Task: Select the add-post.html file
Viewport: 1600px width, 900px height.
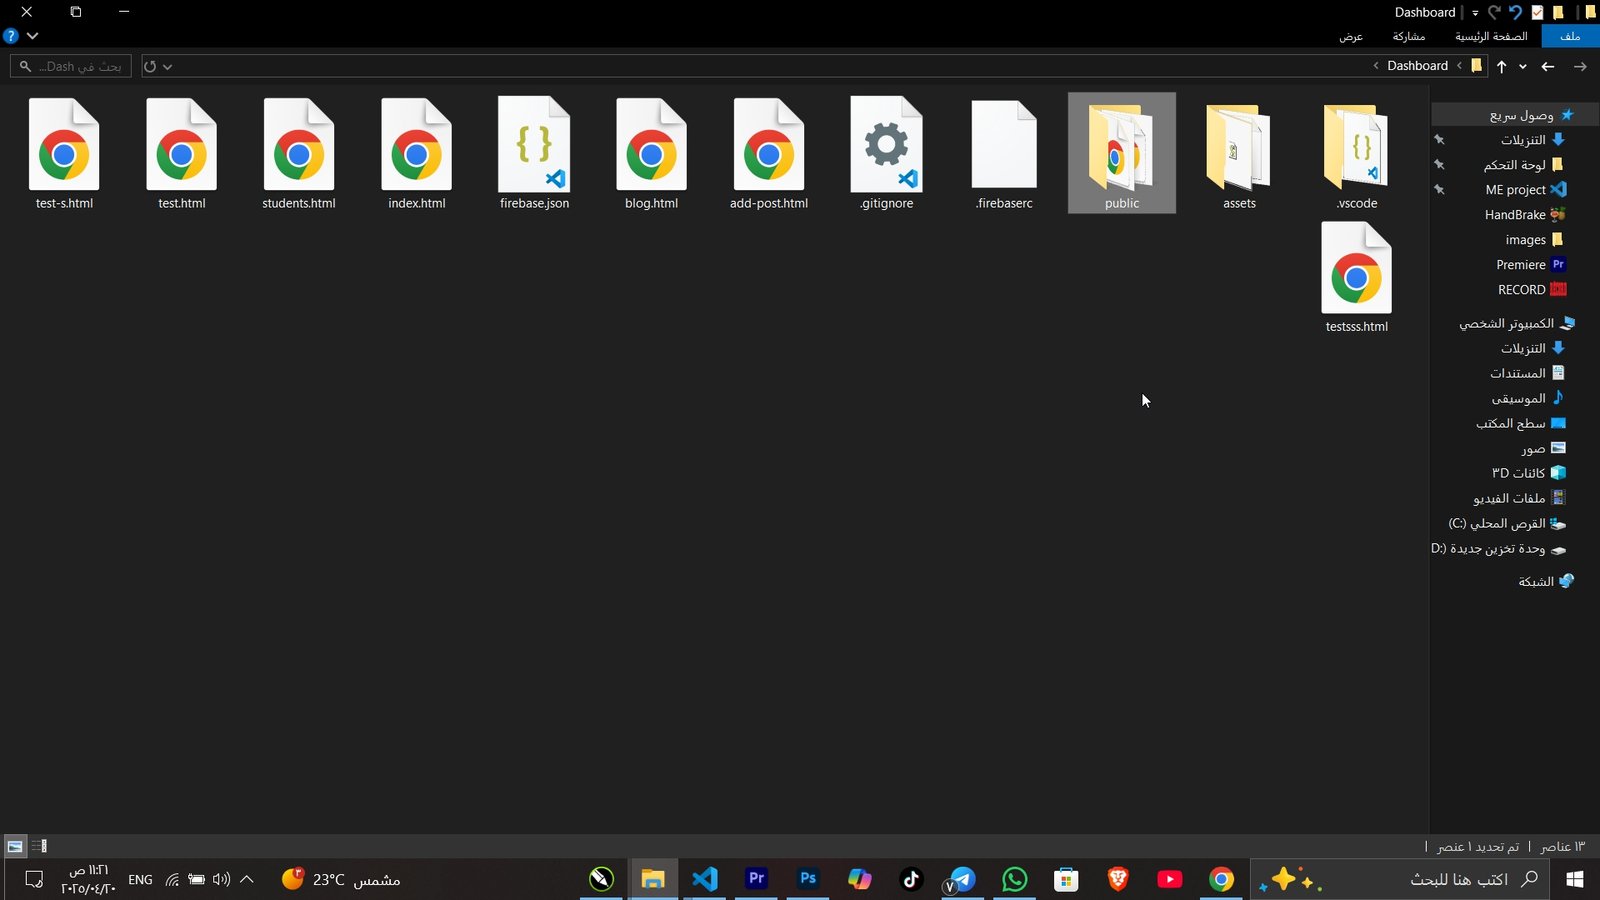Action: (768, 155)
